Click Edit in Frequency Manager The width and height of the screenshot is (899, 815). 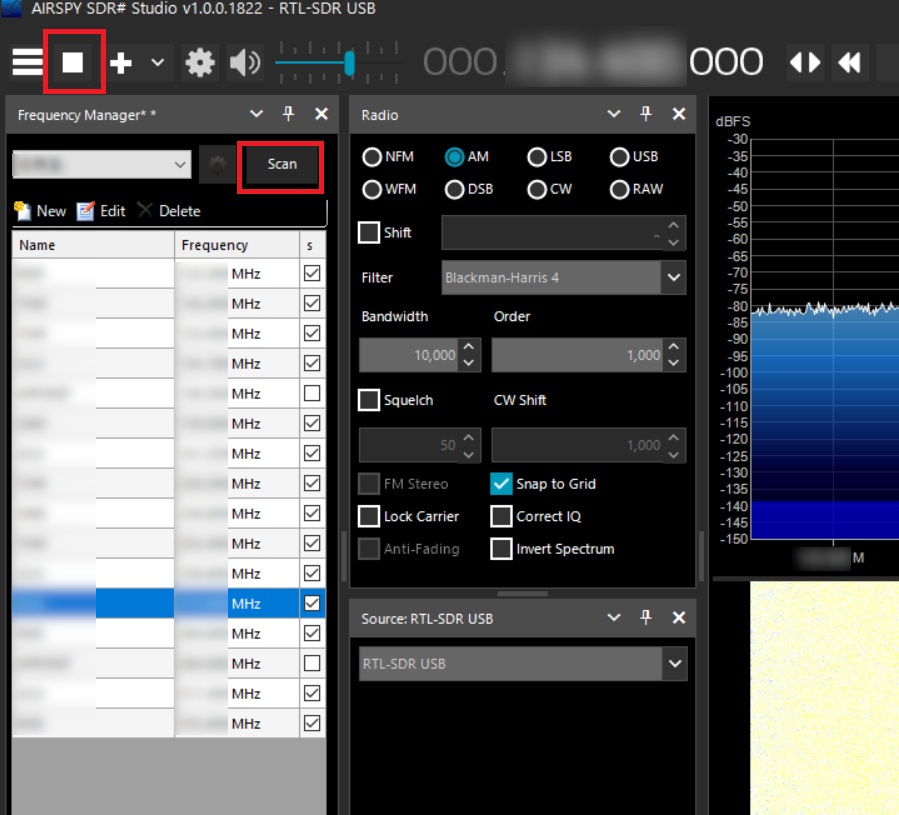coord(101,211)
